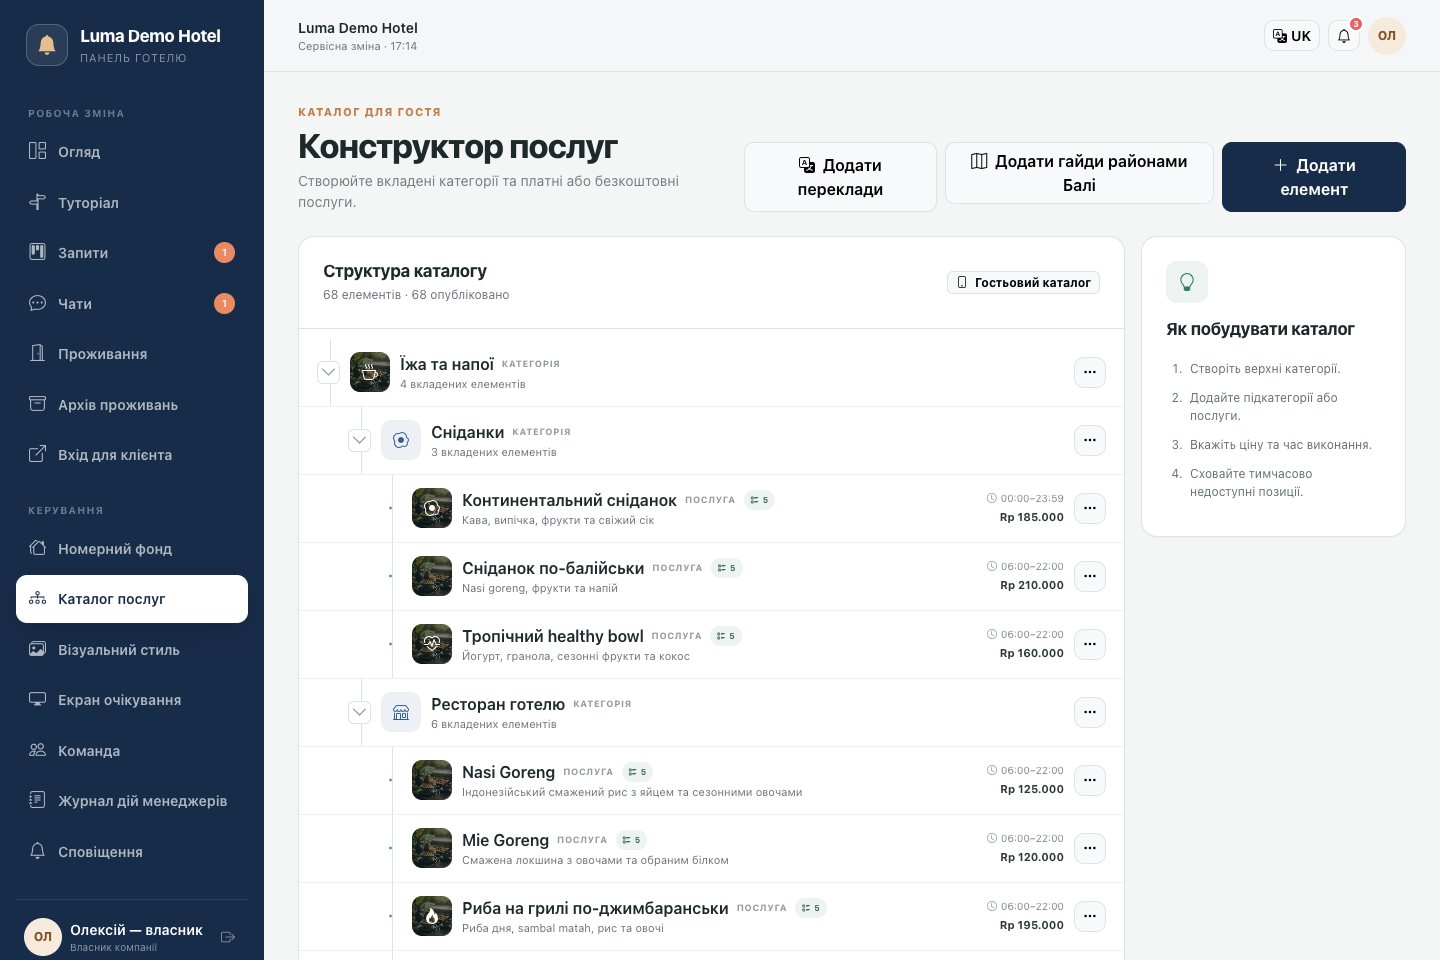Select Каталог послуг in sidebar
Viewport: 1440px width, 960px height.
pyautogui.click(x=132, y=599)
